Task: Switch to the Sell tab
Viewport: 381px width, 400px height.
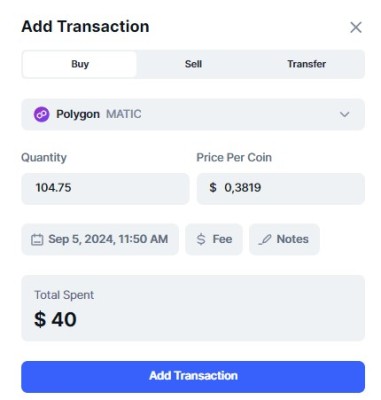Action: pos(193,64)
